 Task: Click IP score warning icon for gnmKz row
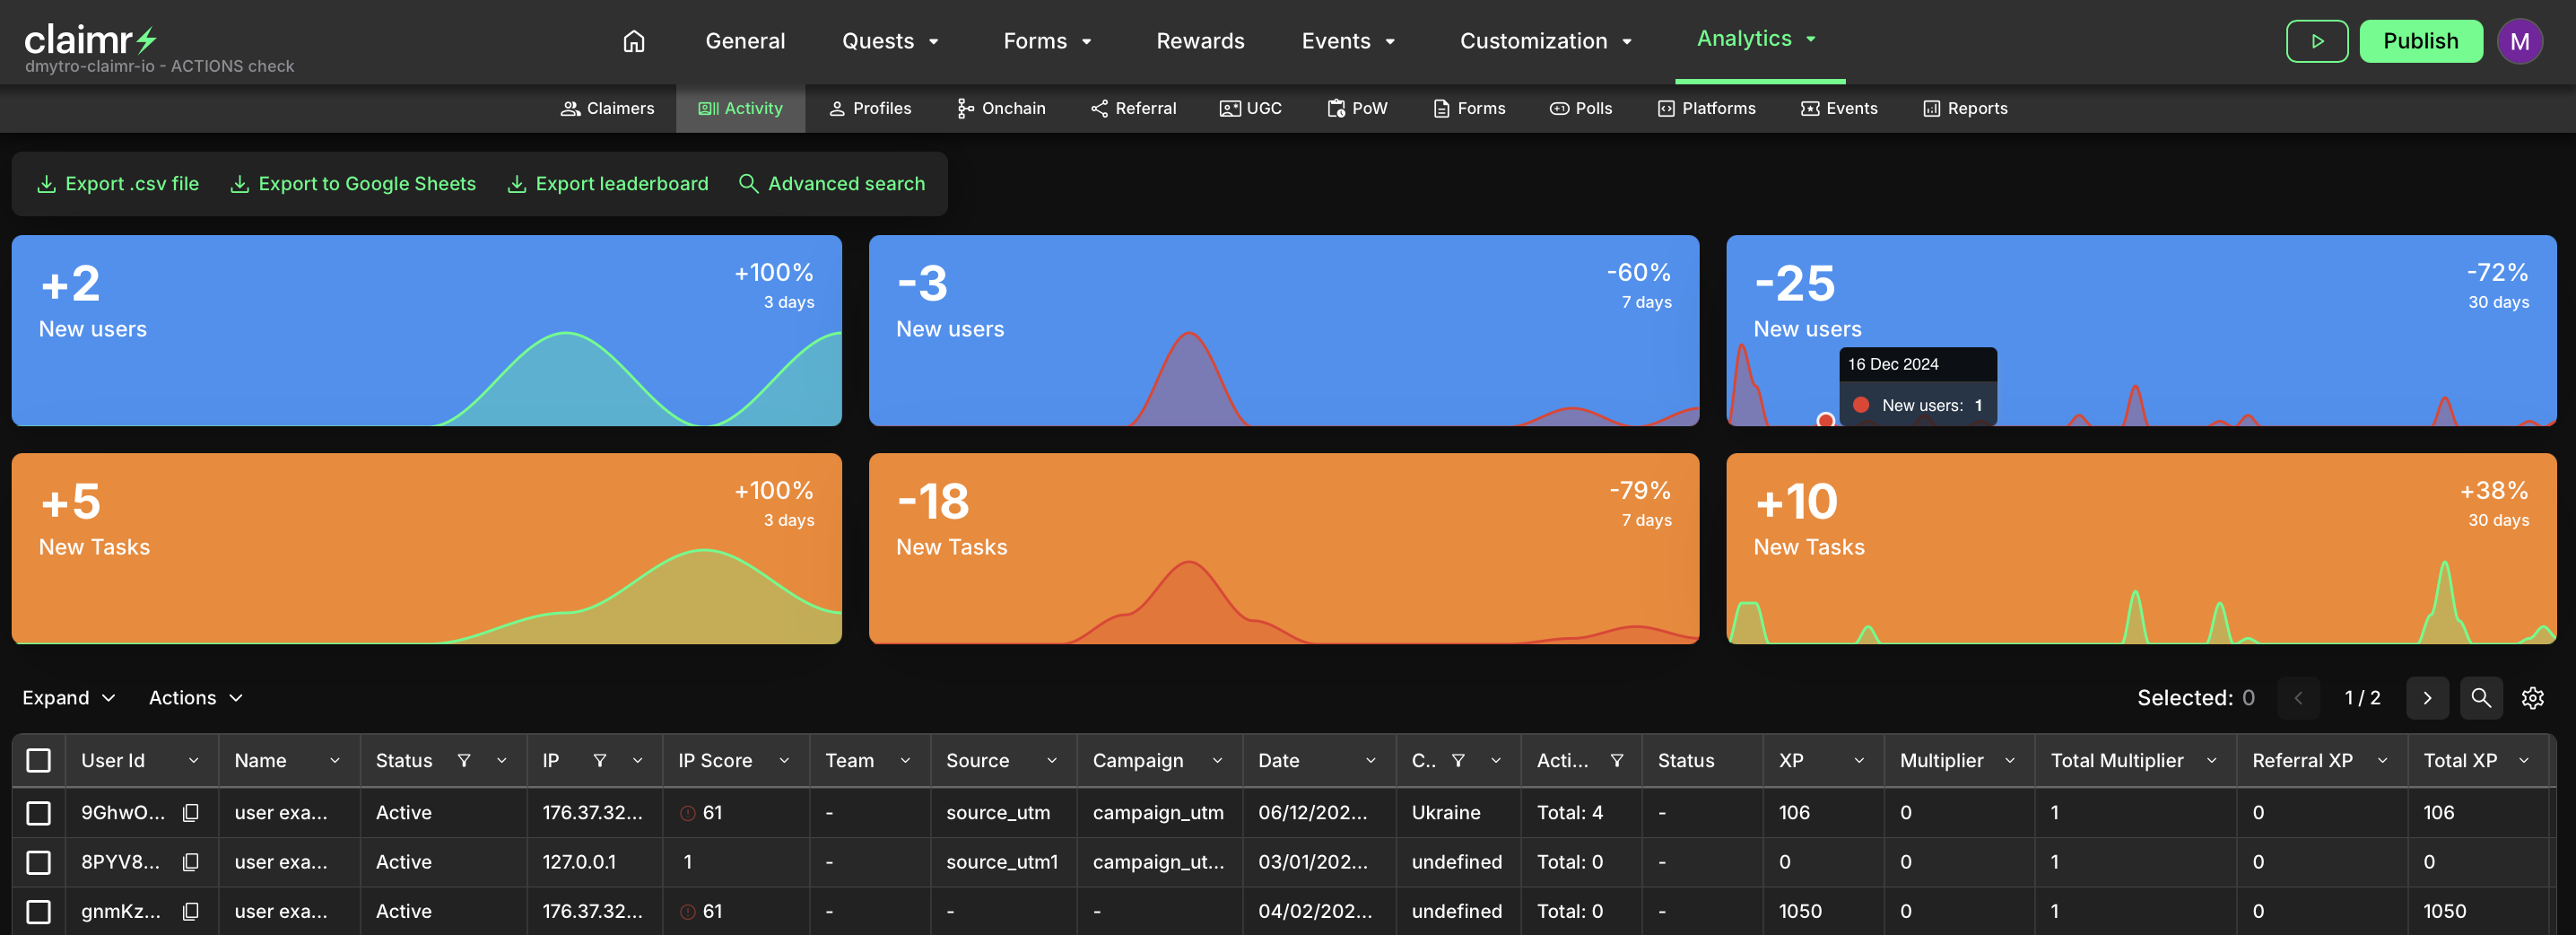(687, 911)
